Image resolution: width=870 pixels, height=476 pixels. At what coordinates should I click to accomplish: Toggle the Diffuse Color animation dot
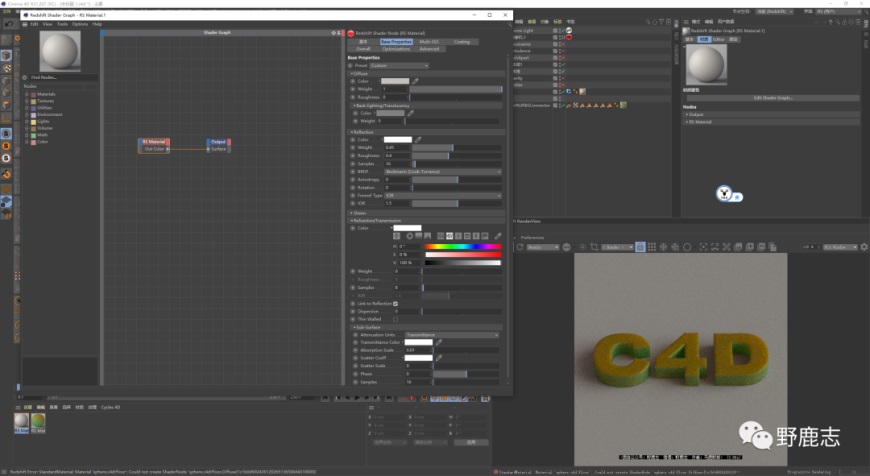point(352,81)
